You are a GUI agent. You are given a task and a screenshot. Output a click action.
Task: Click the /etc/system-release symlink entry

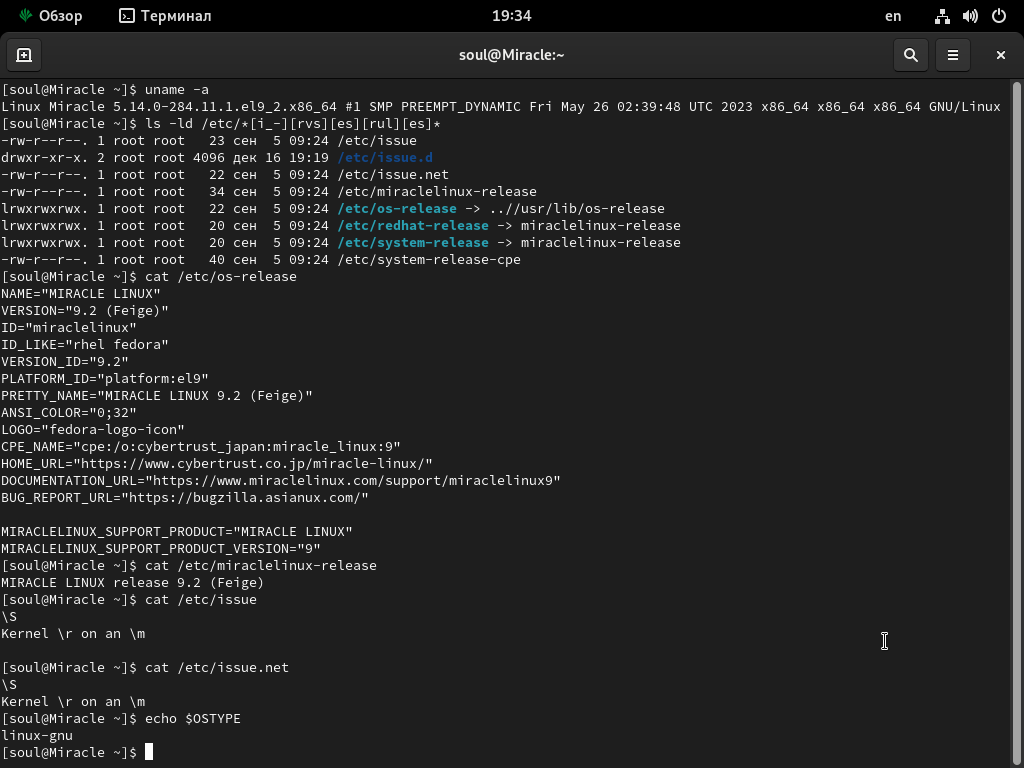tap(413, 242)
